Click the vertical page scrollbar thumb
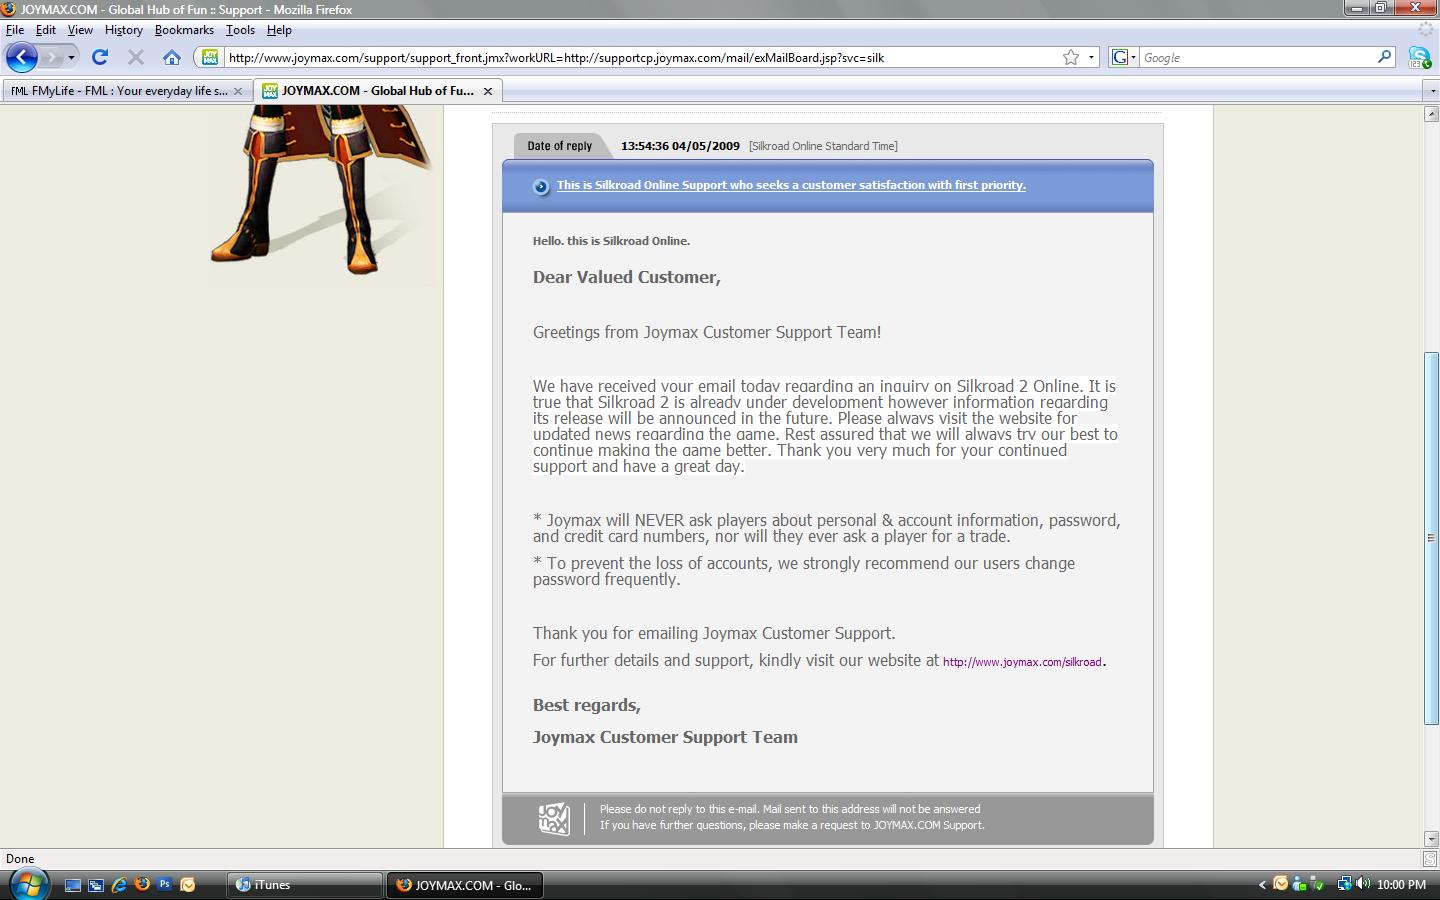Screen dimensions: 1440x900 1431,537
